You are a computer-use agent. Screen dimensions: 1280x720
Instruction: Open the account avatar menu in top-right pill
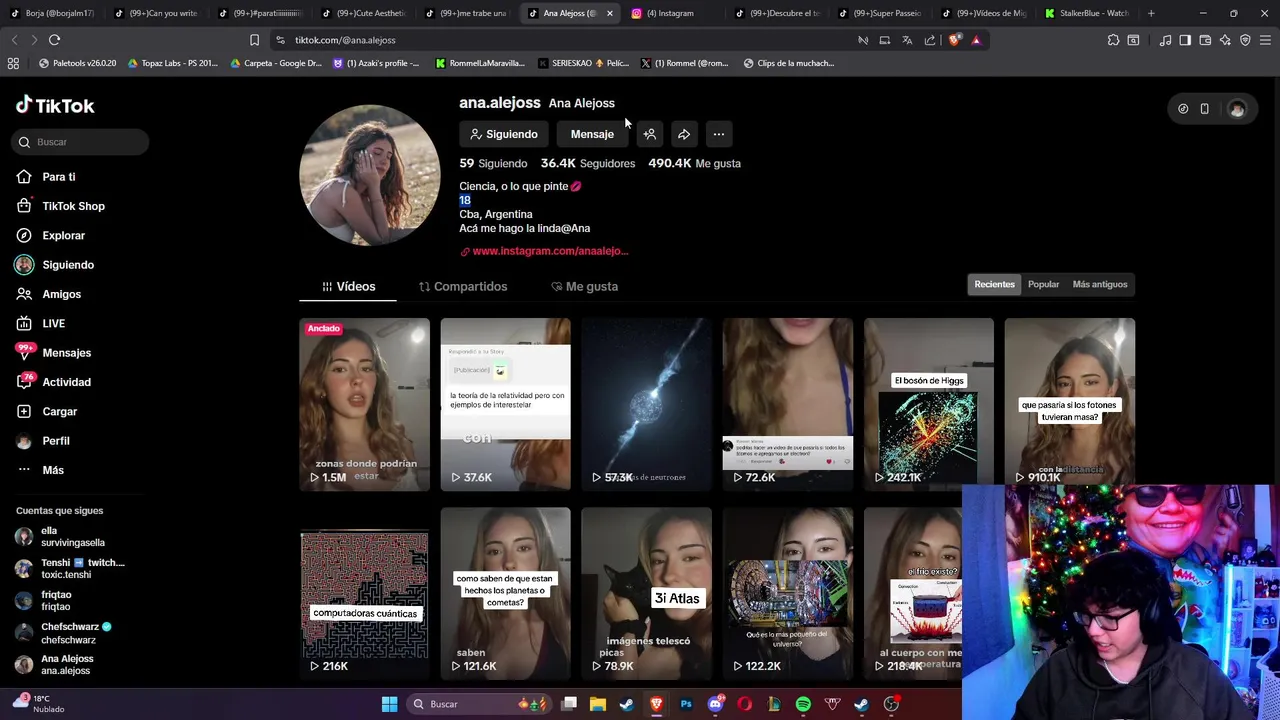(x=1237, y=109)
